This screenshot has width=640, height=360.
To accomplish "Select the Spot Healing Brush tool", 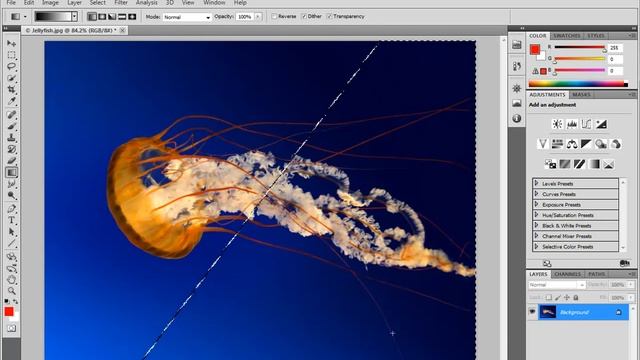I will coord(11,115).
